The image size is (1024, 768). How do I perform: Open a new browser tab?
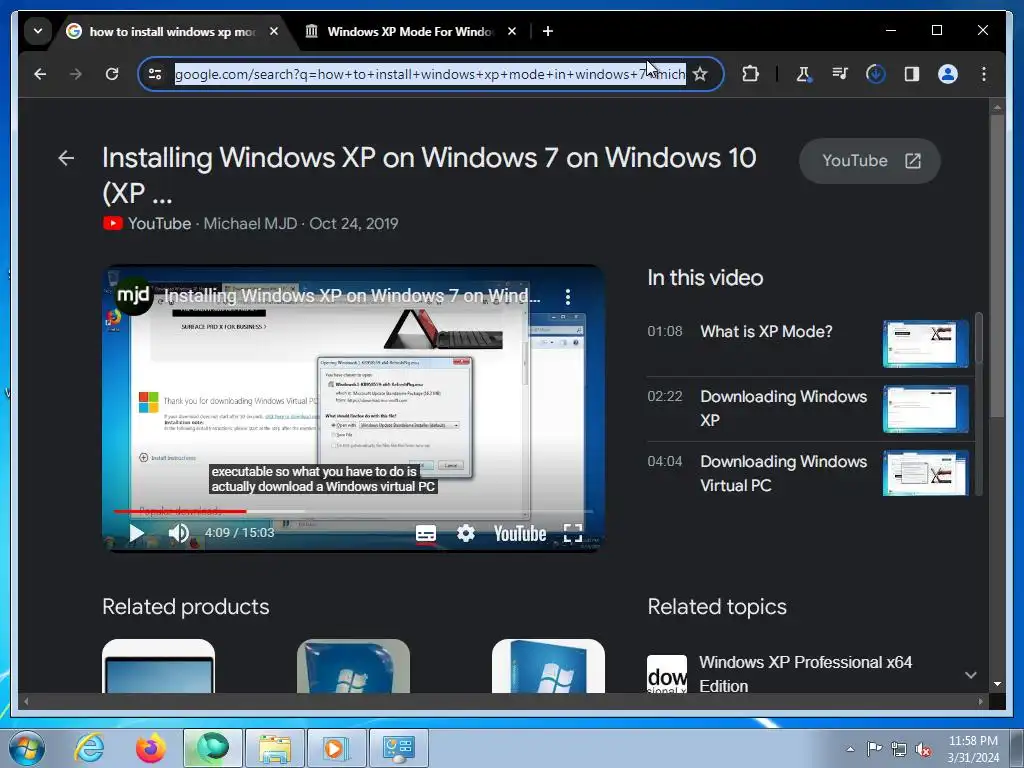click(x=548, y=31)
